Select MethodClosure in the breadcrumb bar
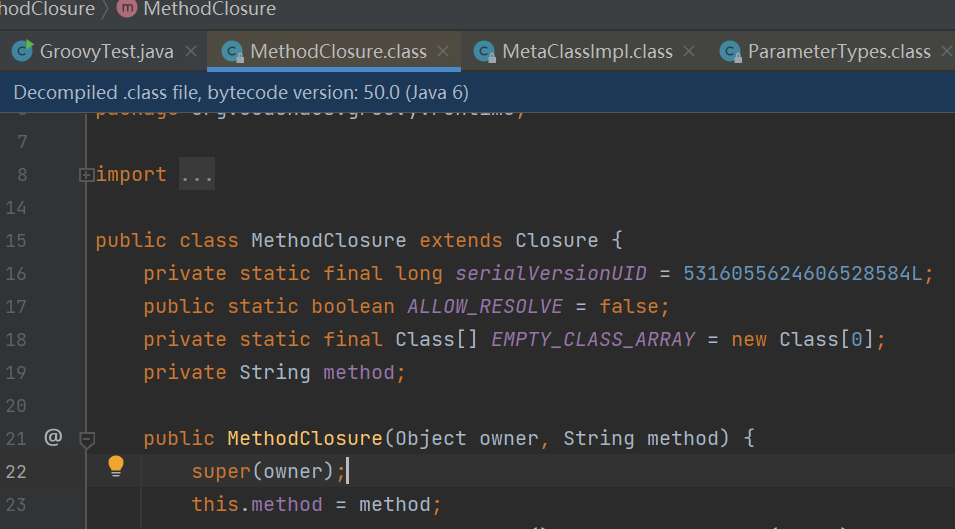Viewport: 955px width, 529px height. [210, 9]
